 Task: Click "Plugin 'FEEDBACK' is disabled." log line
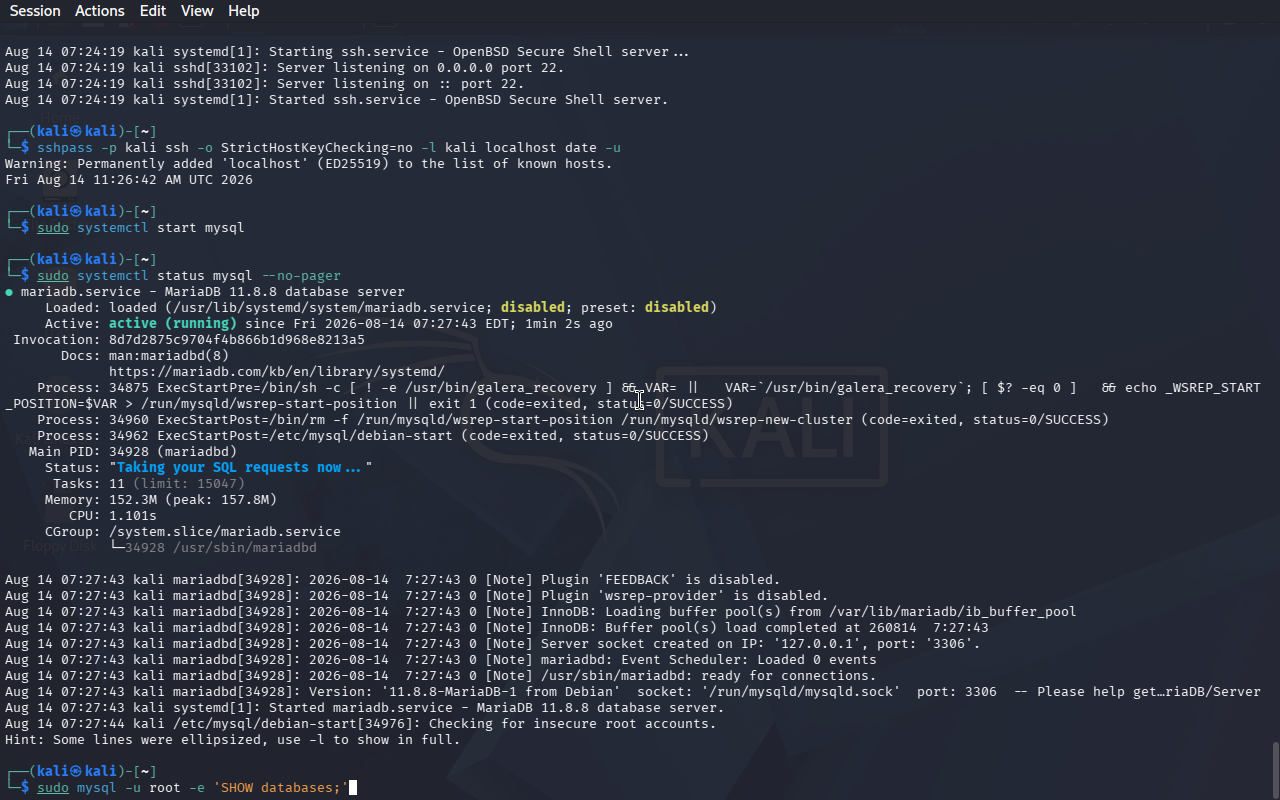pos(393,580)
